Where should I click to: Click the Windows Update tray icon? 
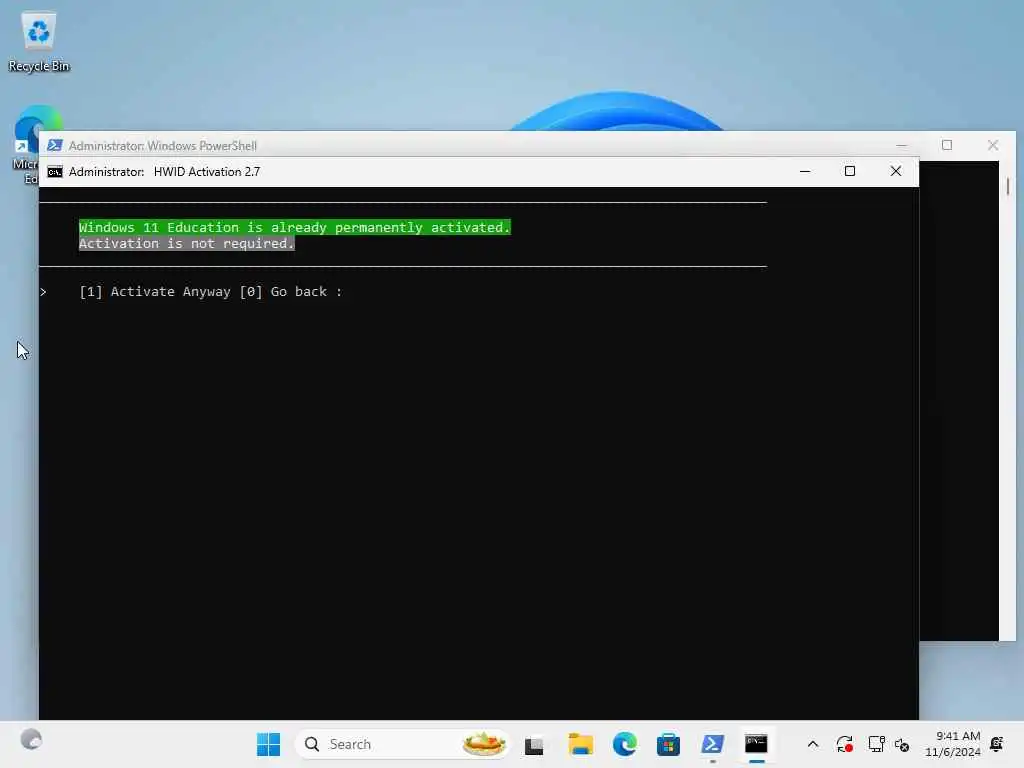pyautogui.click(x=844, y=744)
